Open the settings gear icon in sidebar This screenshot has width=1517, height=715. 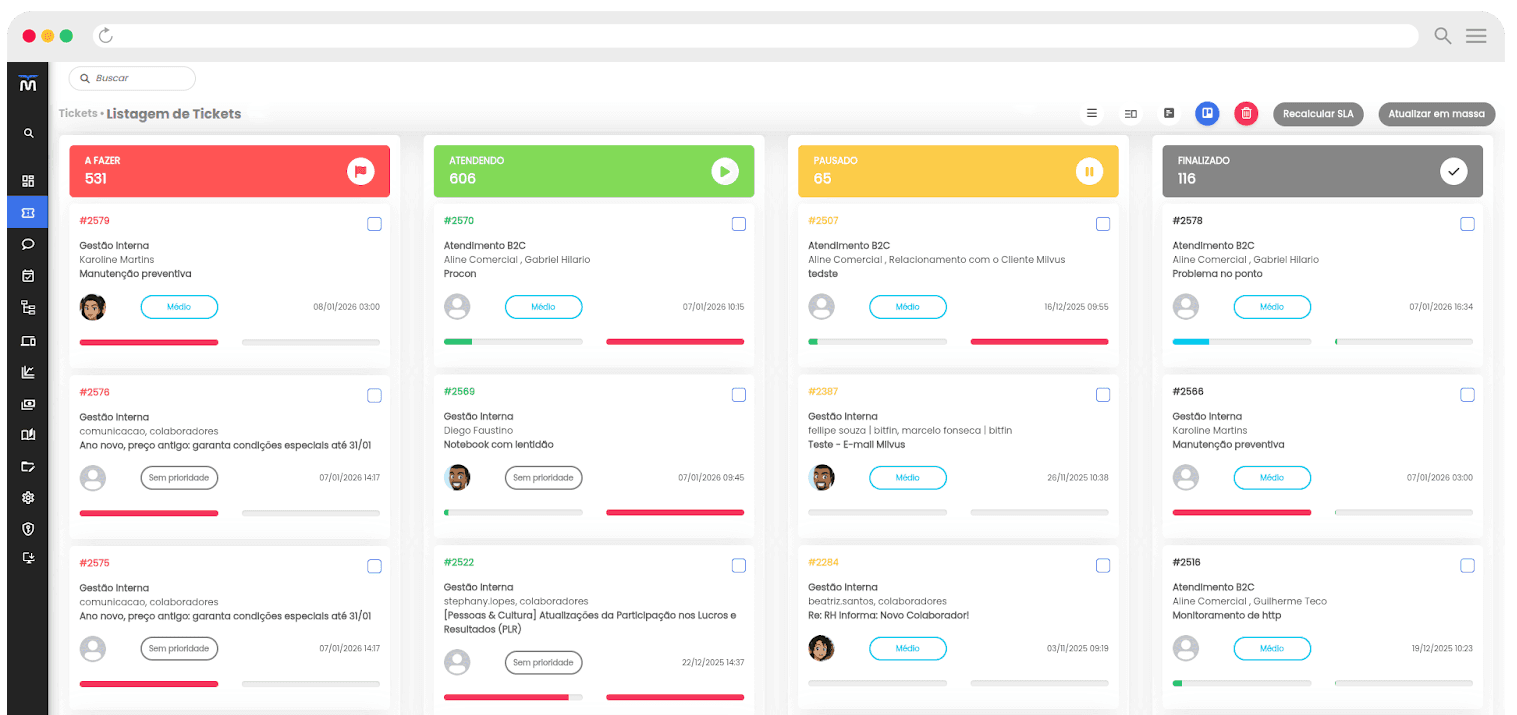click(x=28, y=498)
